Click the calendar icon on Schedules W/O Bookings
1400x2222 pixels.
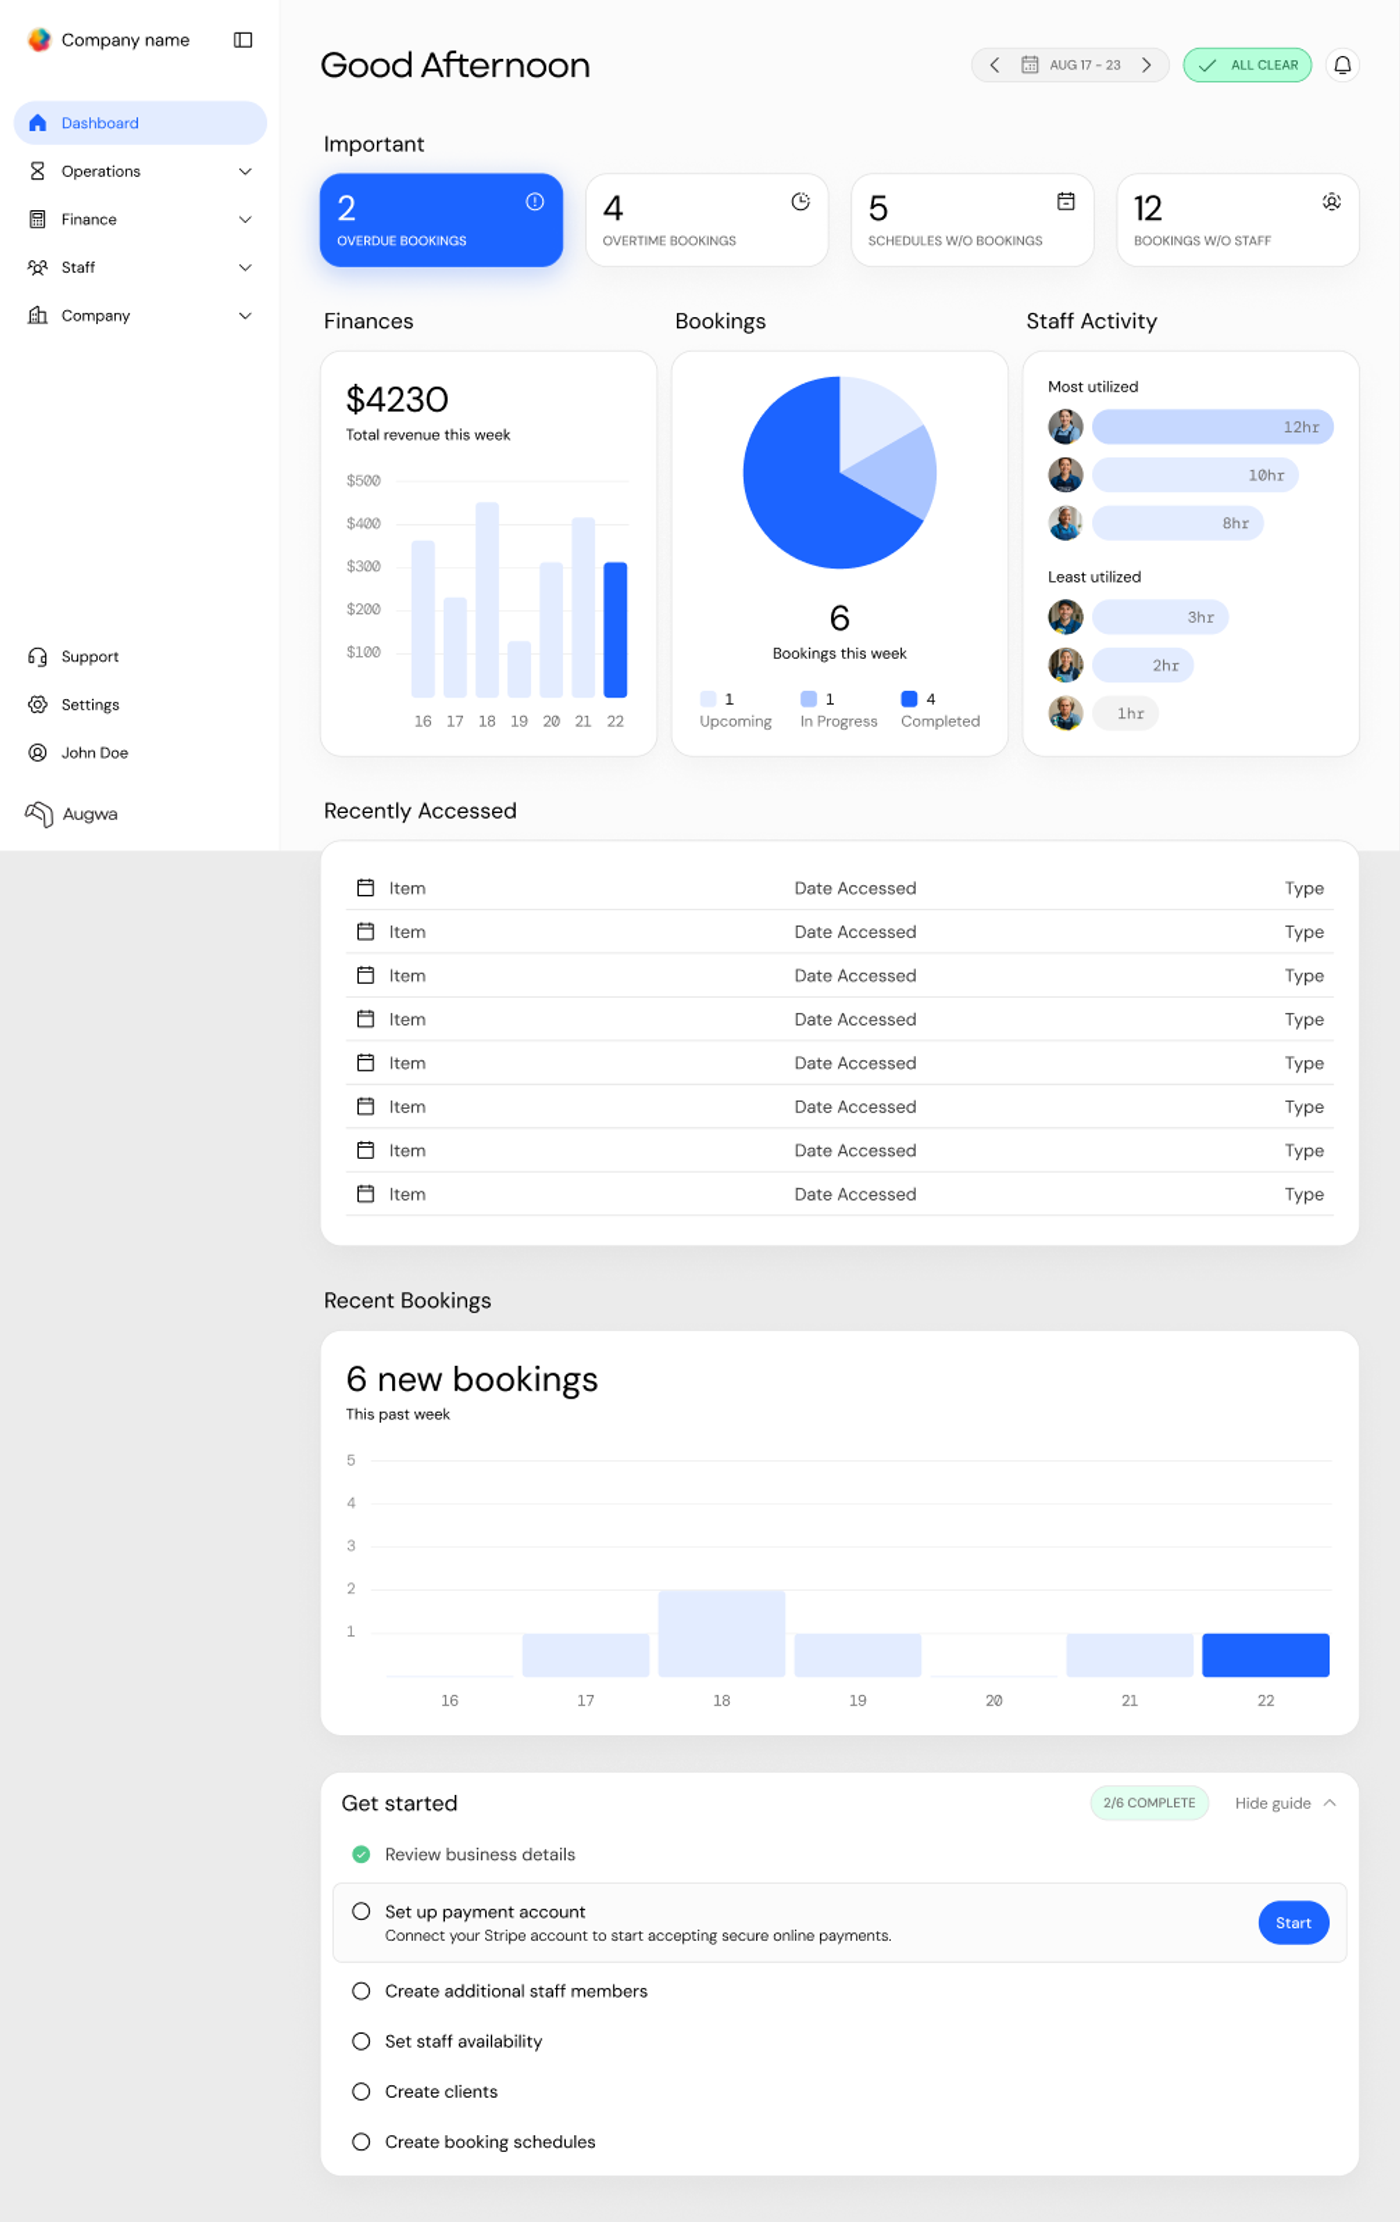tap(1066, 202)
